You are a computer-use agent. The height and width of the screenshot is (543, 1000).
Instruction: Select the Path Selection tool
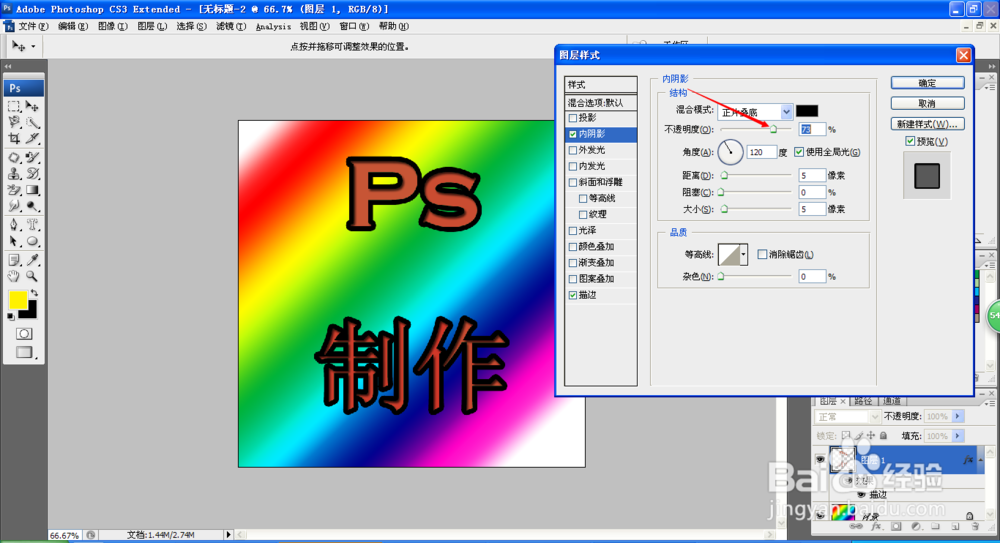click(x=14, y=241)
